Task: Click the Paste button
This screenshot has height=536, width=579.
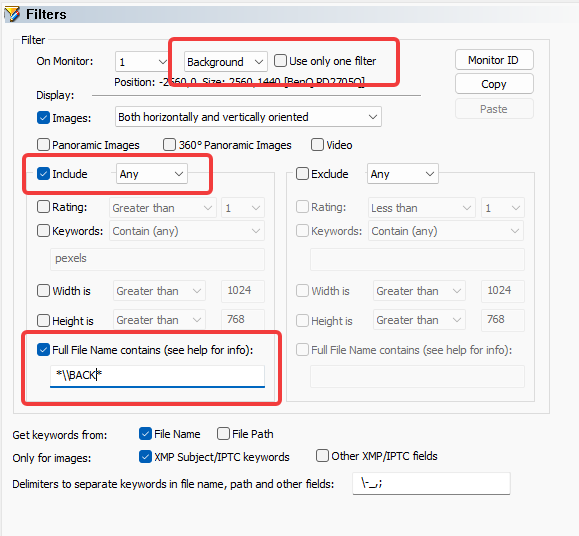Action: 494,109
